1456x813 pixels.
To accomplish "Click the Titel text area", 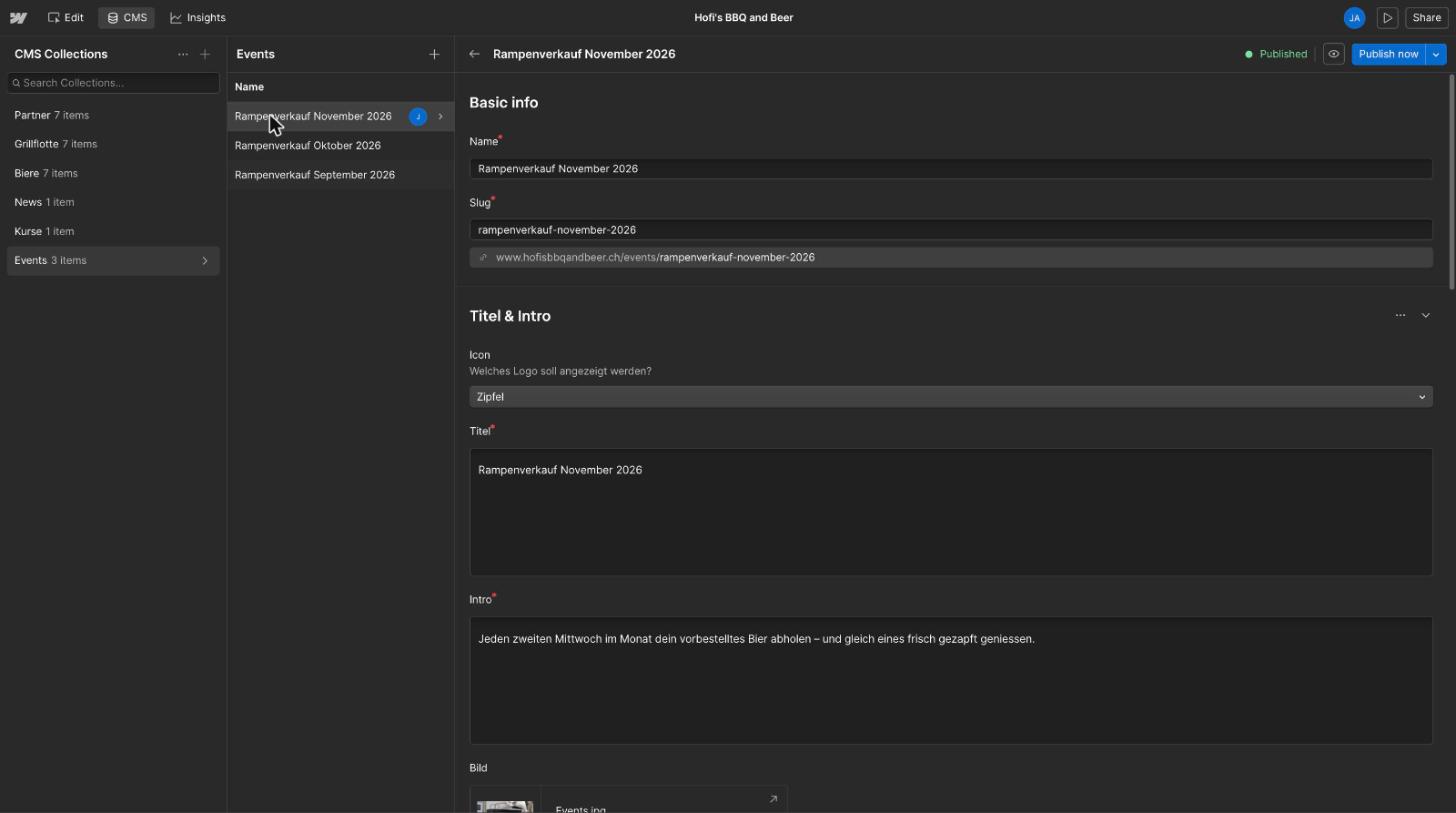I will pyautogui.click(x=951, y=512).
